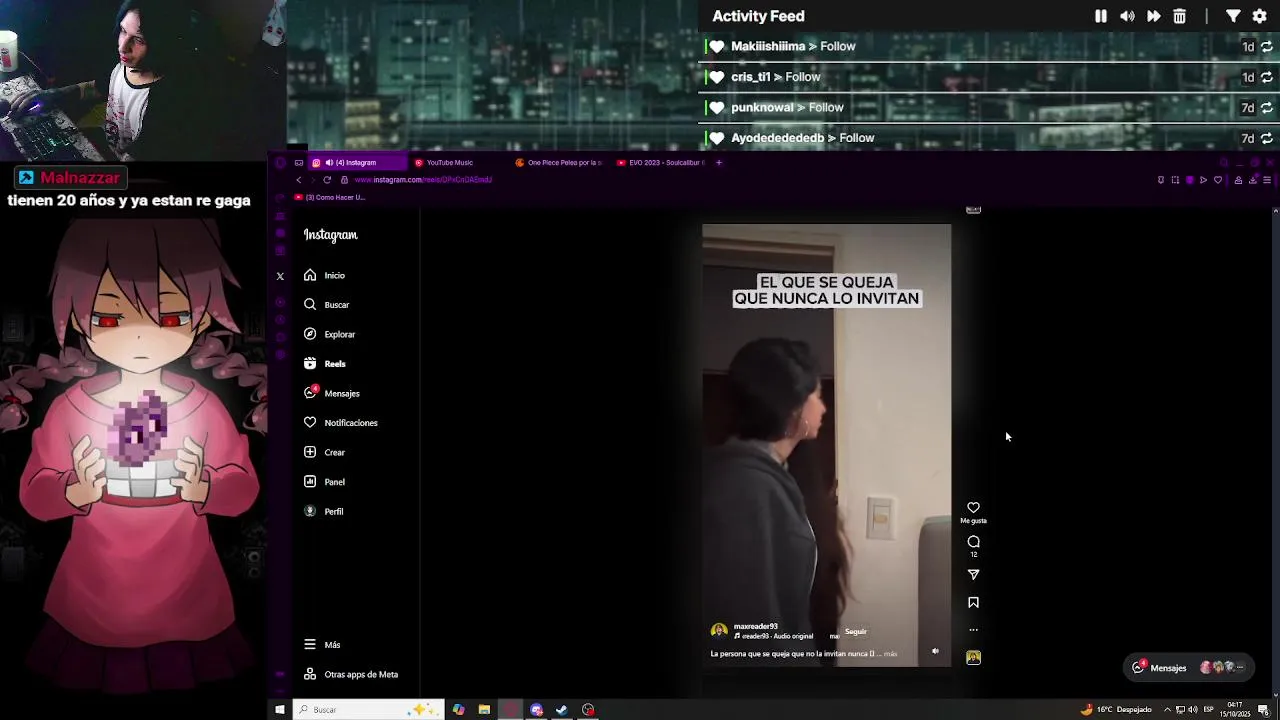This screenshot has height=720, width=1280.
Task: Toggle reel sound mute button
Action: pos(935,651)
